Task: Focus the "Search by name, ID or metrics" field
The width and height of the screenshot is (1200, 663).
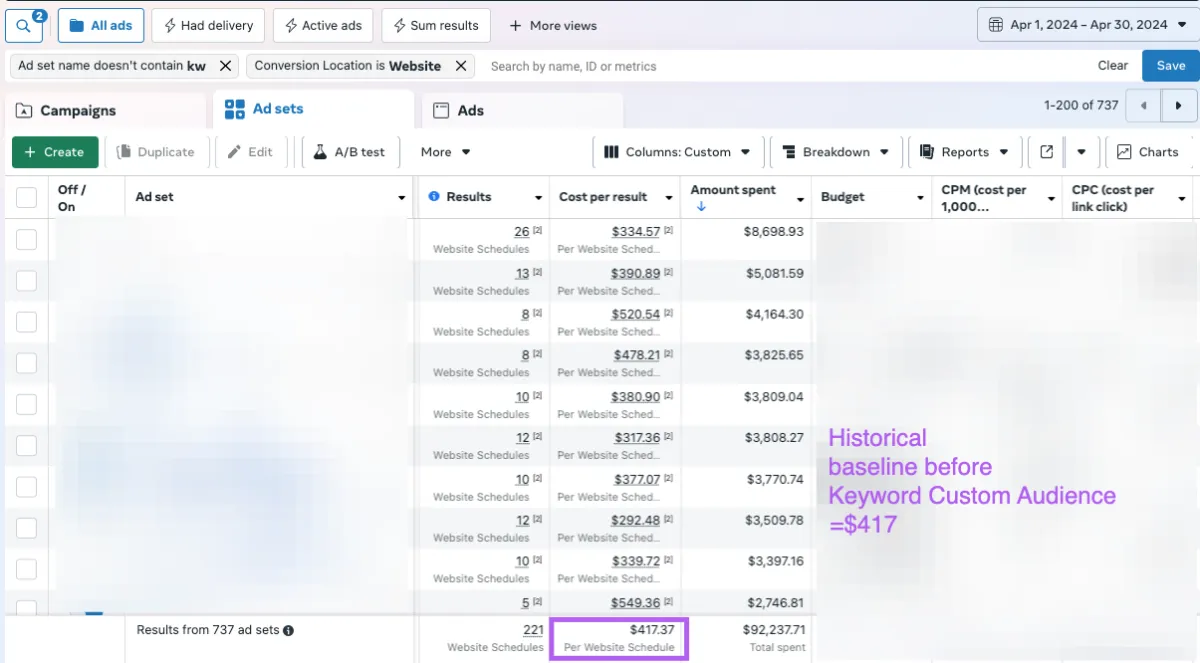Action: (785, 66)
